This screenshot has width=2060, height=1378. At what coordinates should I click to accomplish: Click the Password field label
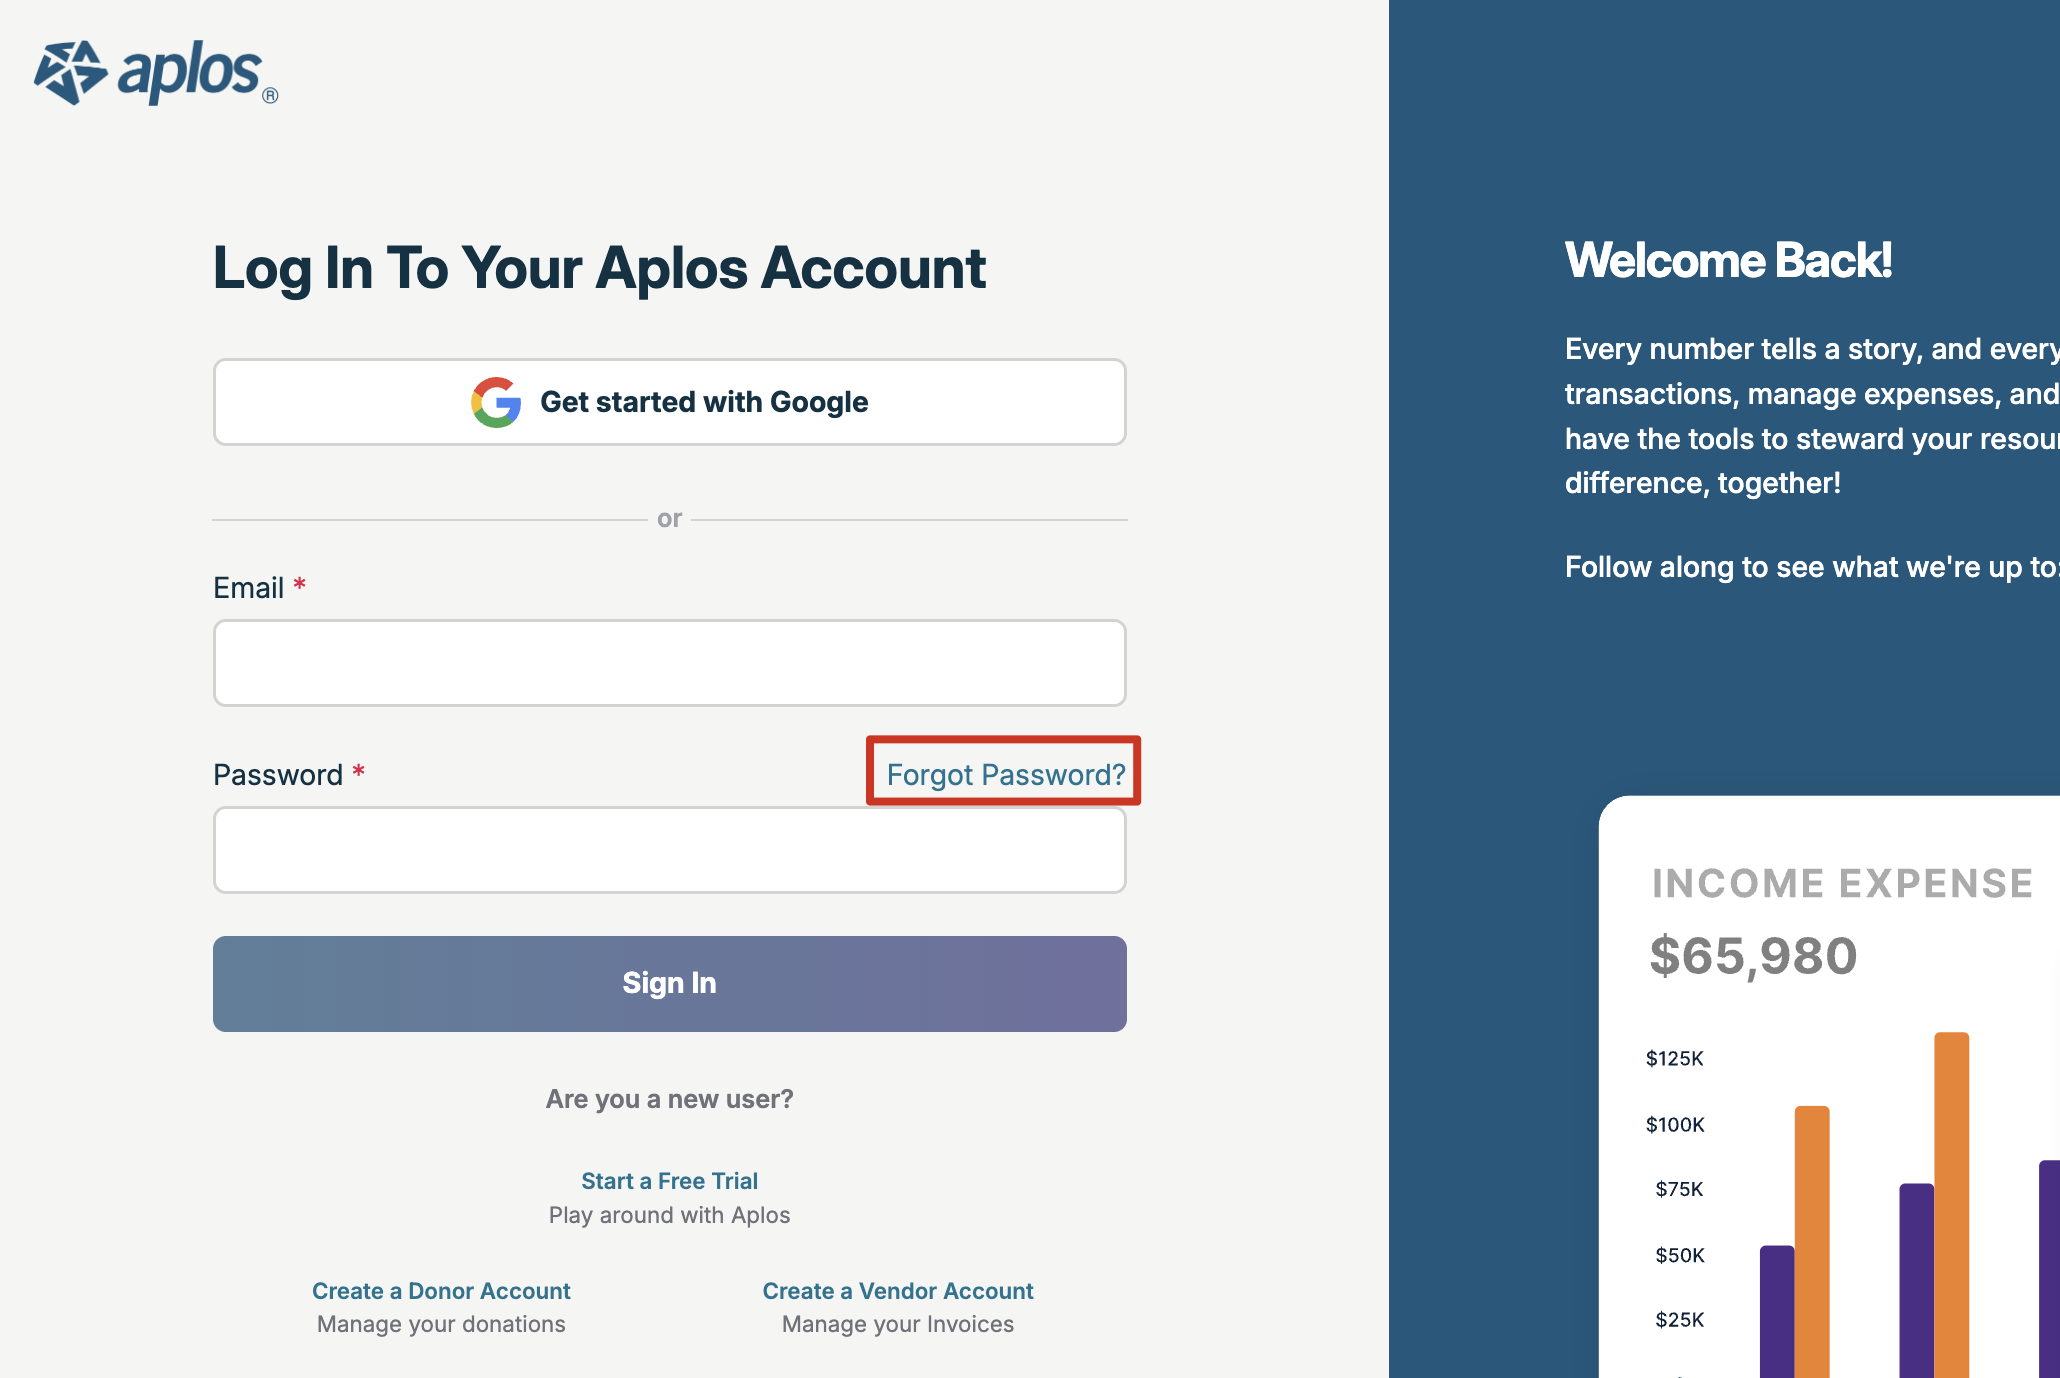pos(278,775)
